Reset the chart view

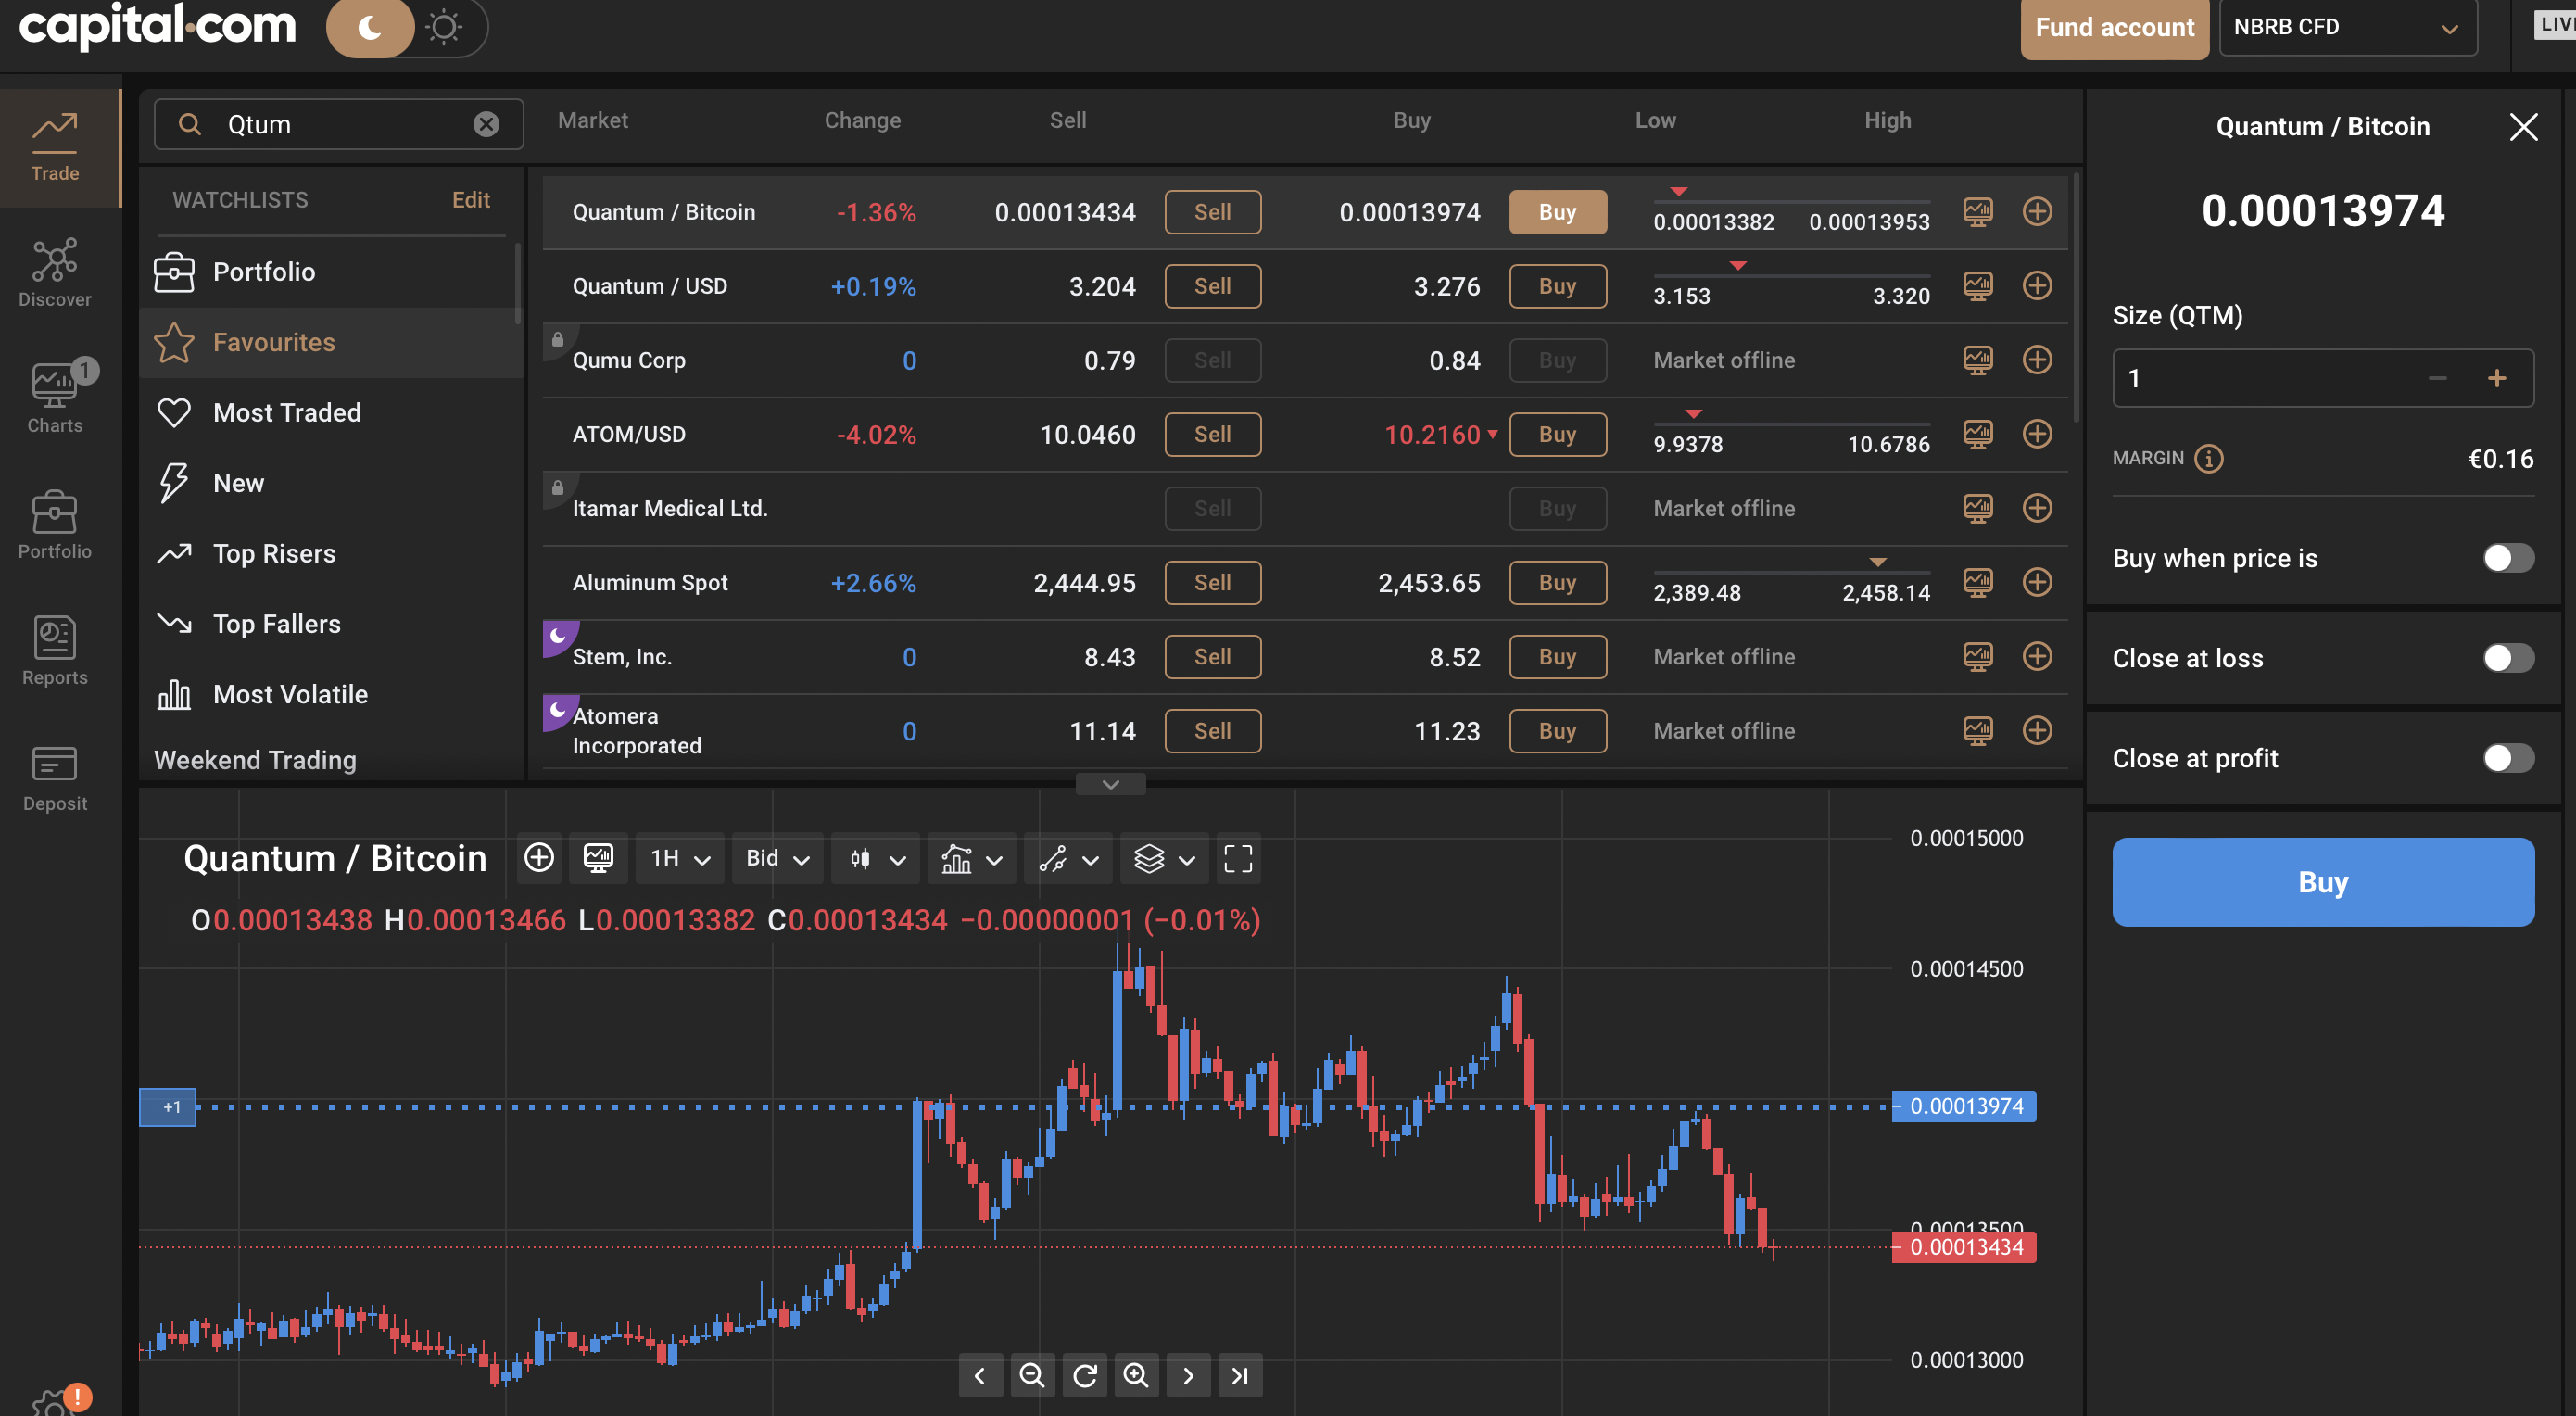tap(1084, 1376)
